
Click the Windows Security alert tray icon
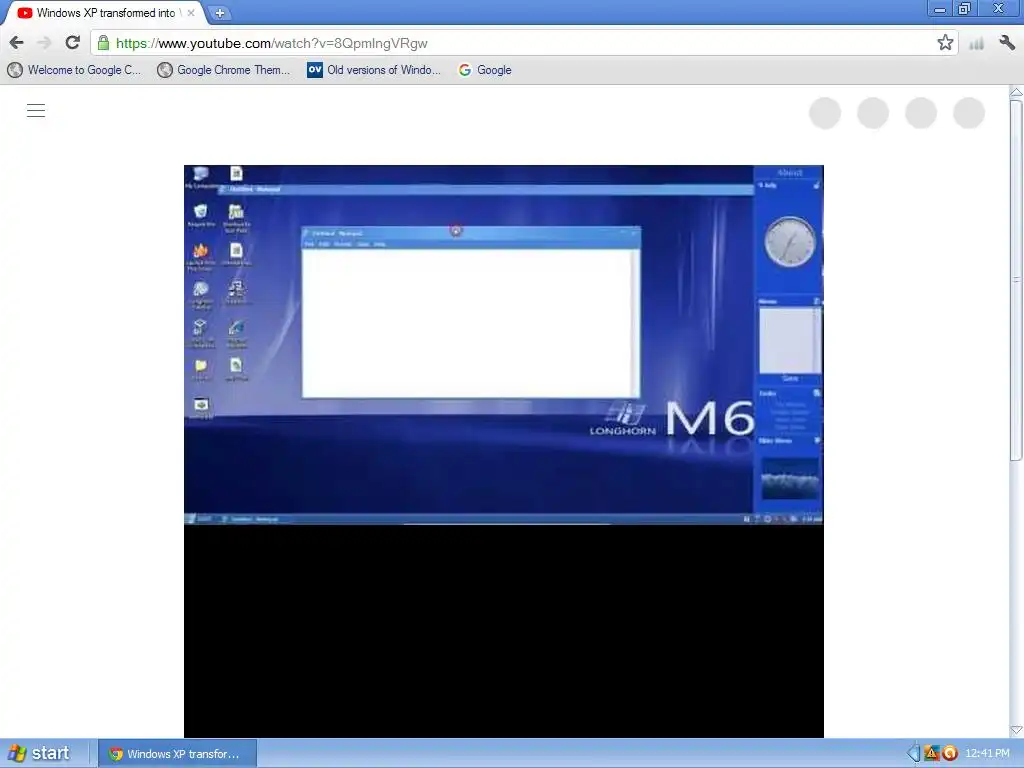coord(932,754)
